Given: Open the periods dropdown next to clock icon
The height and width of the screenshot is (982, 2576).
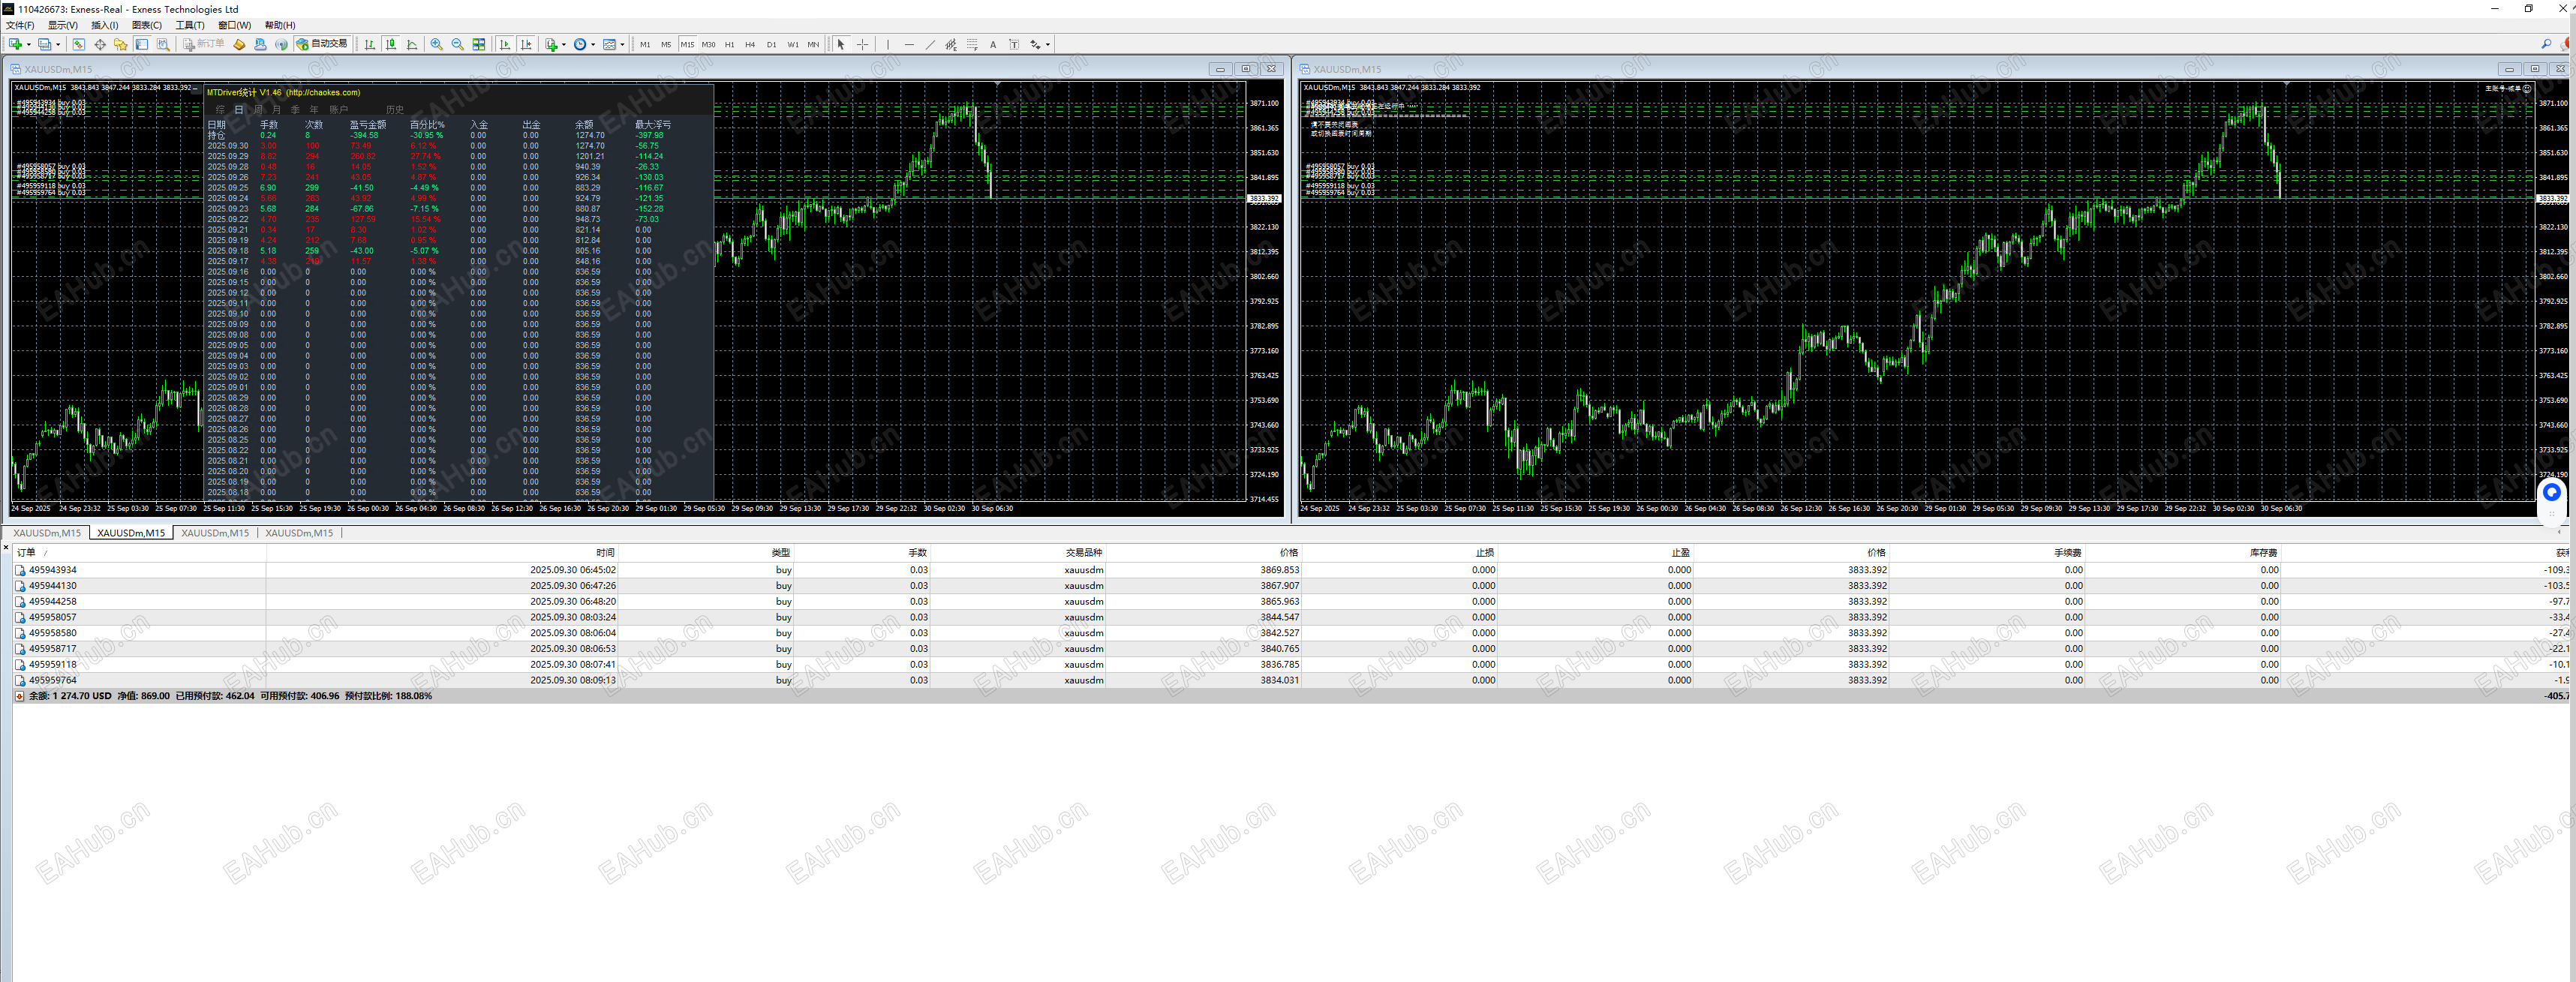Looking at the screenshot, I should click(594, 44).
